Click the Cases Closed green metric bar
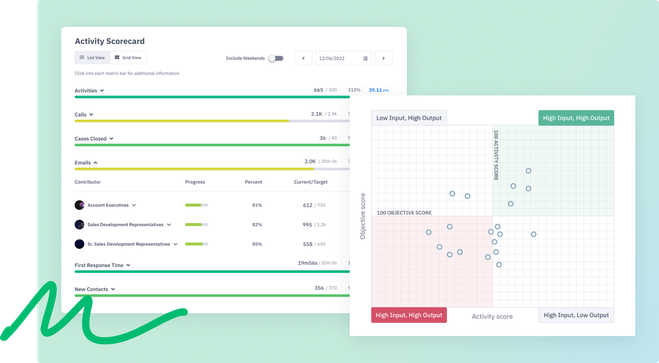The width and height of the screenshot is (659, 363). (212, 145)
